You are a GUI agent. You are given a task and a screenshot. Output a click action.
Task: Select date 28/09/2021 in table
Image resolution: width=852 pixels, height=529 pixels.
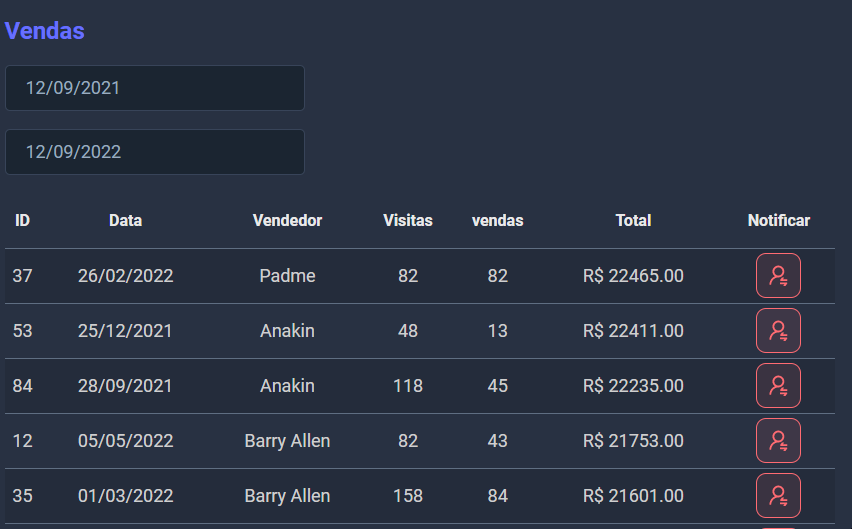click(125, 386)
